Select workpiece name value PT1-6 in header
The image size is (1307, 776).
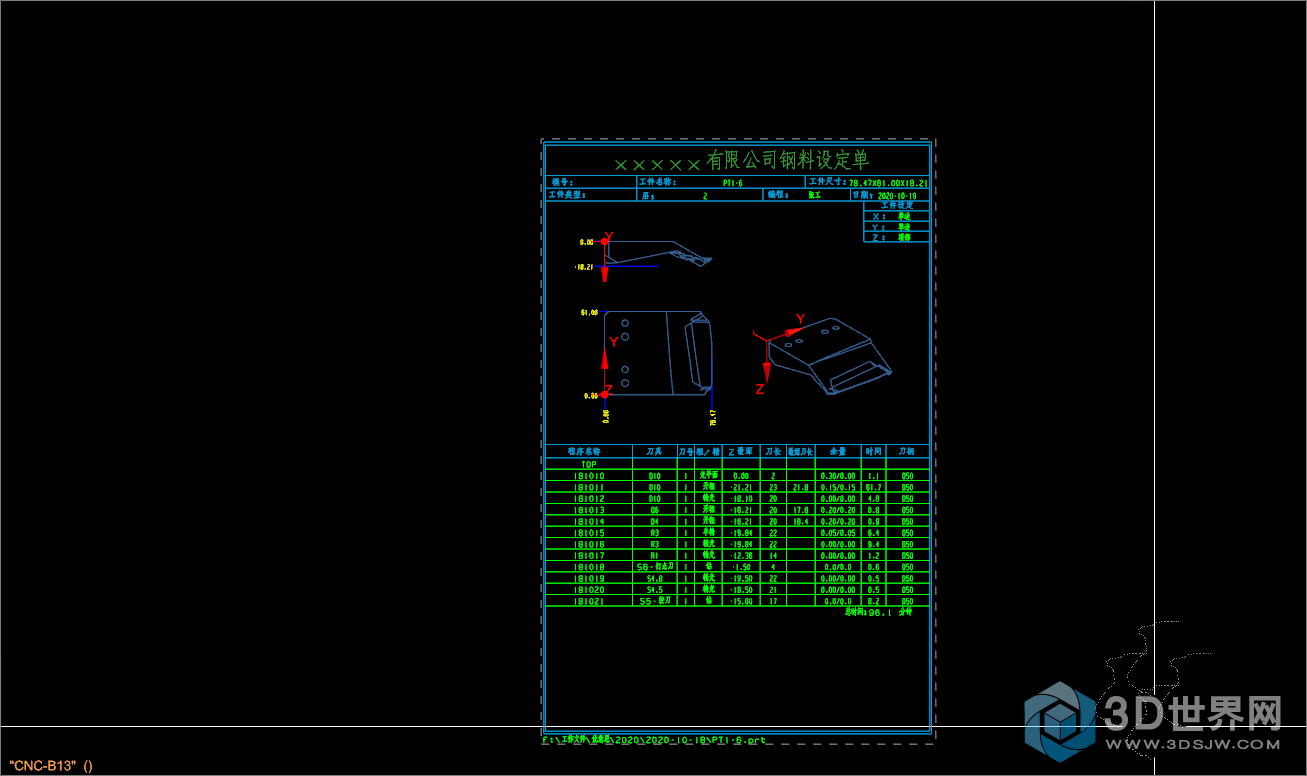coord(733,183)
